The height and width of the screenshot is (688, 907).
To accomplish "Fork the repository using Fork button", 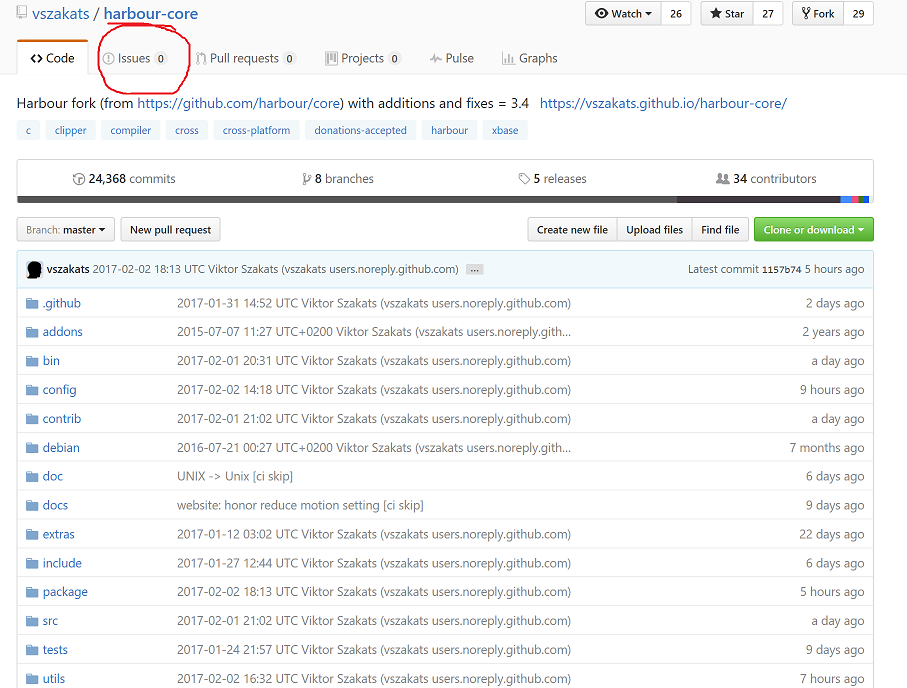I will tap(817, 14).
